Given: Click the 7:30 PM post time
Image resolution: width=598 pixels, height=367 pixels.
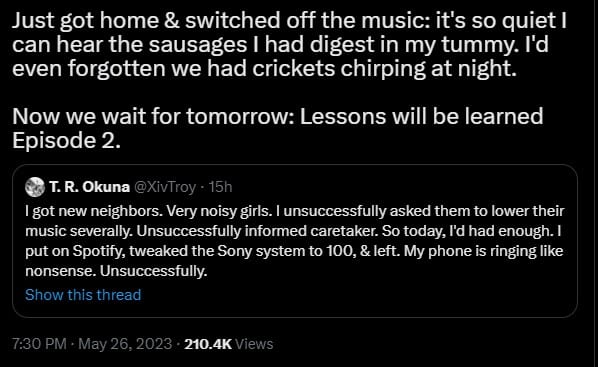Looking at the screenshot, I should [39, 344].
